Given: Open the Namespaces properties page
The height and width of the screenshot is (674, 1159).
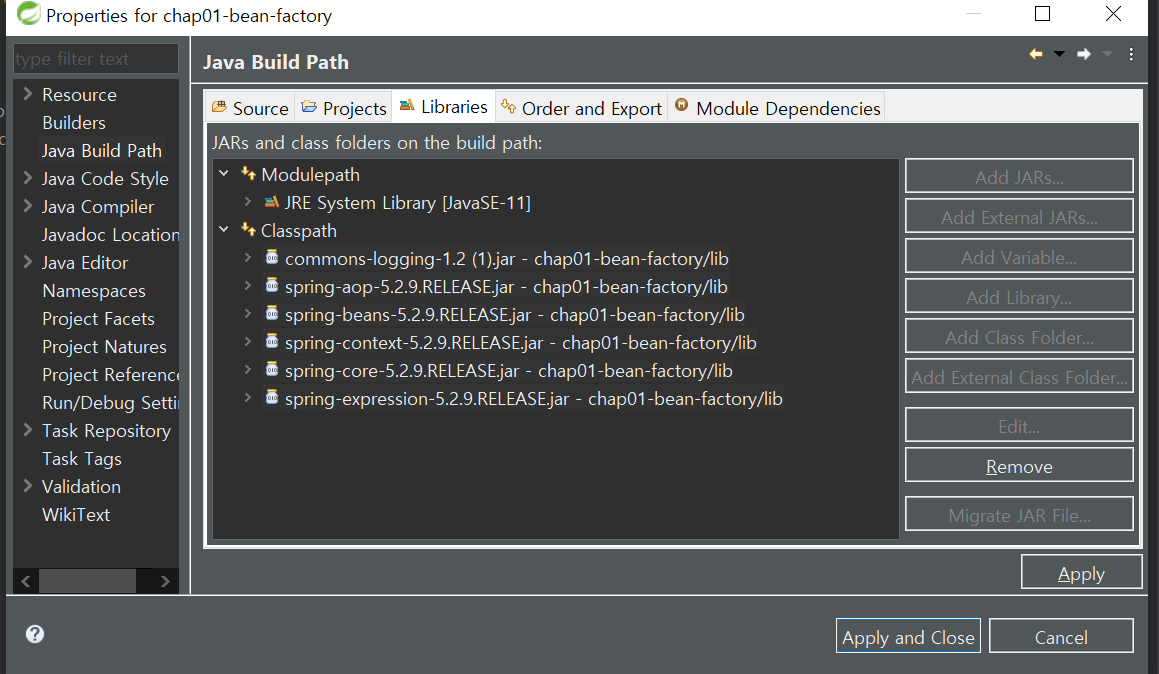Looking at the screenshot, I should [94, 291].
